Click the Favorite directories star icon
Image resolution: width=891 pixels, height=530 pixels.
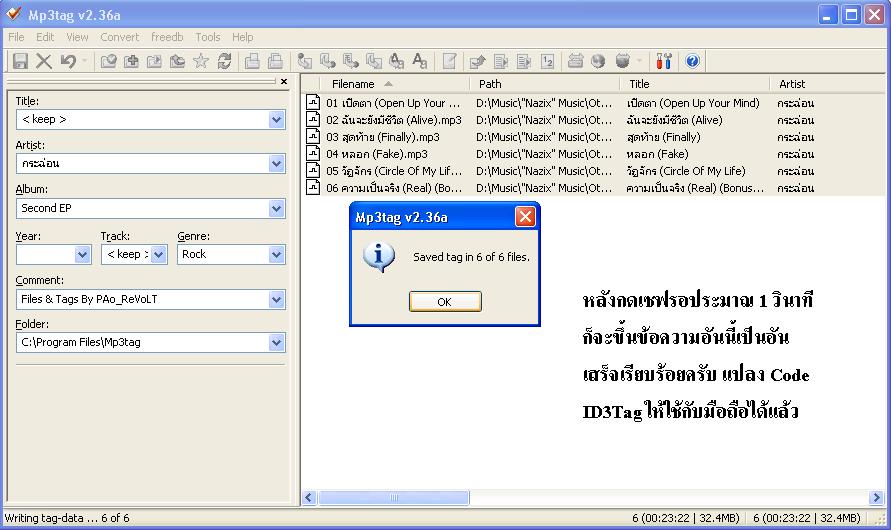tap(201, 61)
